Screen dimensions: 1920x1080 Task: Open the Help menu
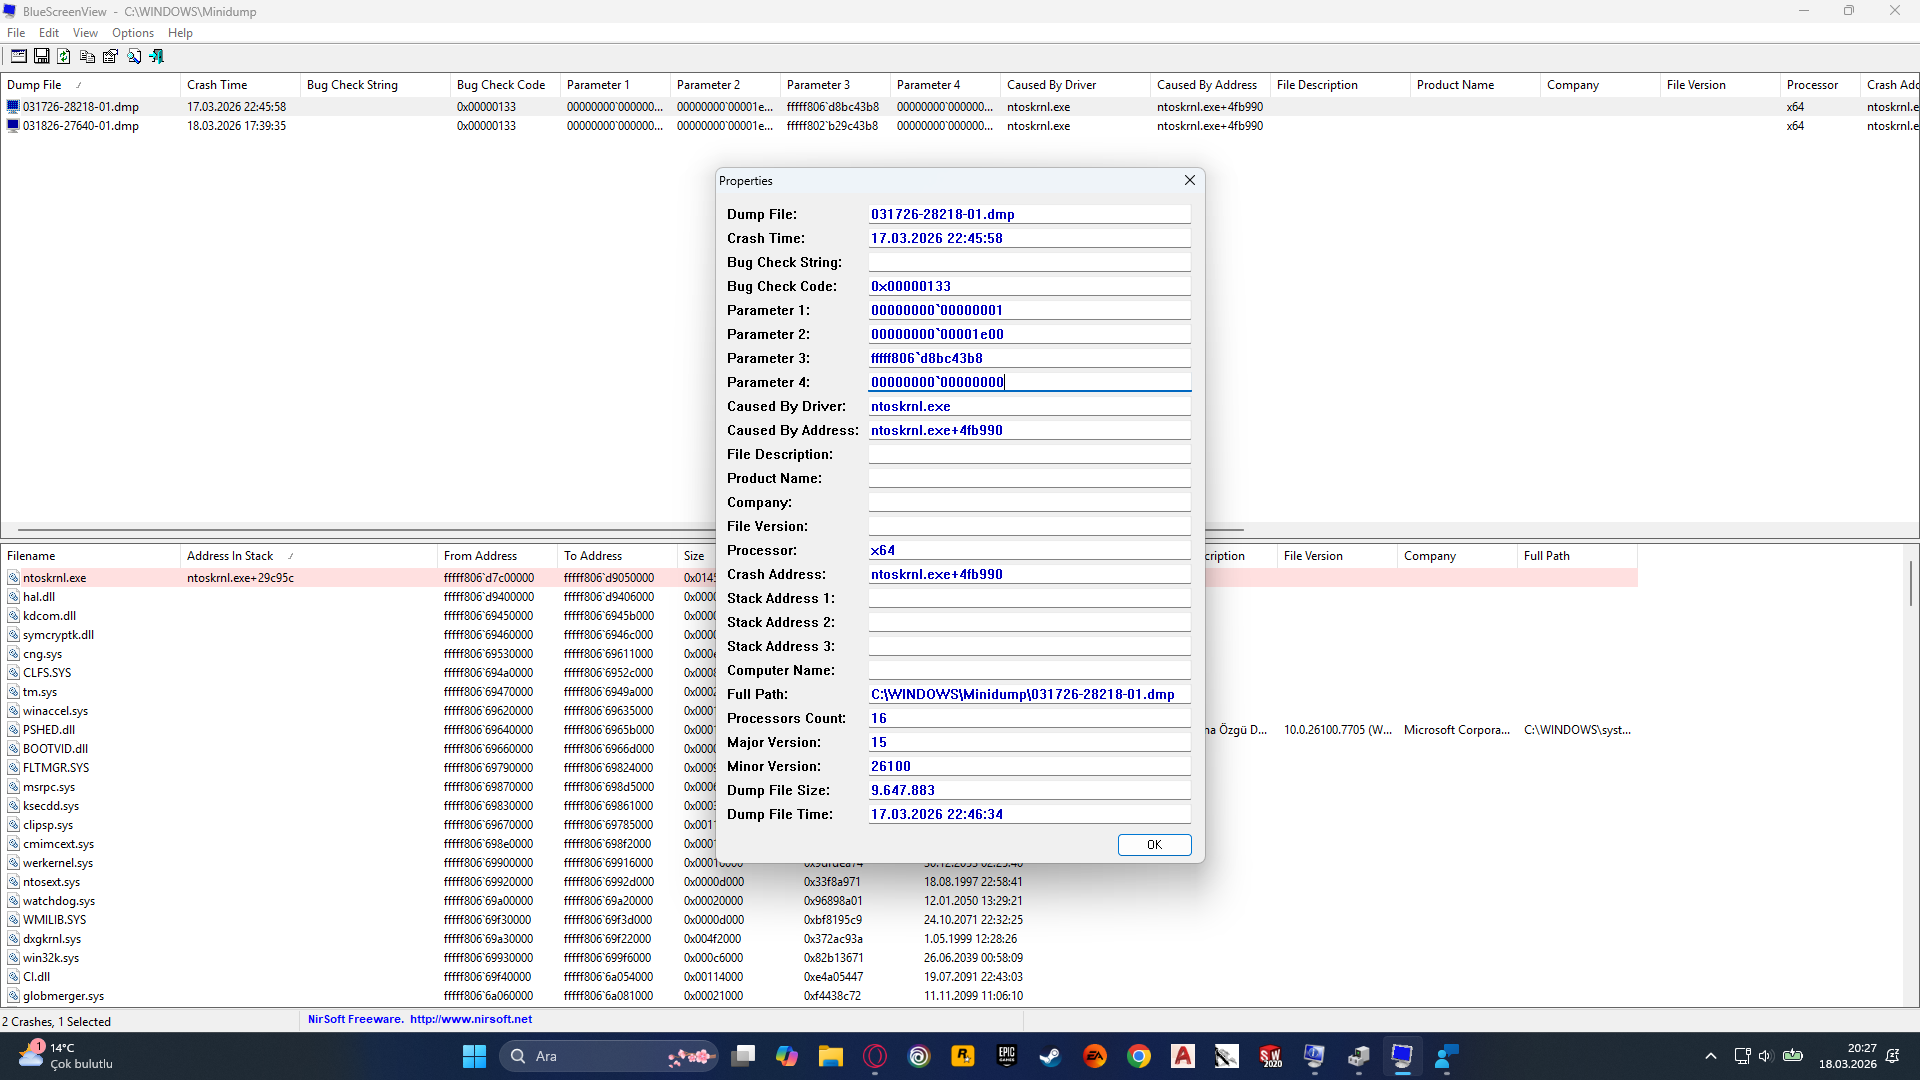click(x=180, y=33)
